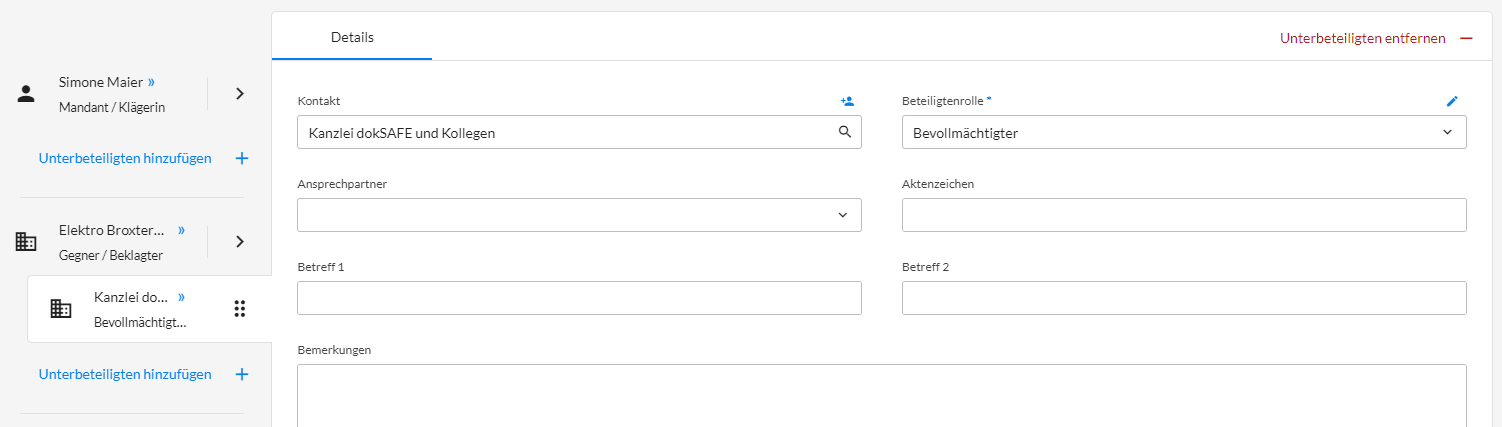Click the building icon beside Kanzlei do...
Screen dimensions: 1502x427
click(61, 309)
